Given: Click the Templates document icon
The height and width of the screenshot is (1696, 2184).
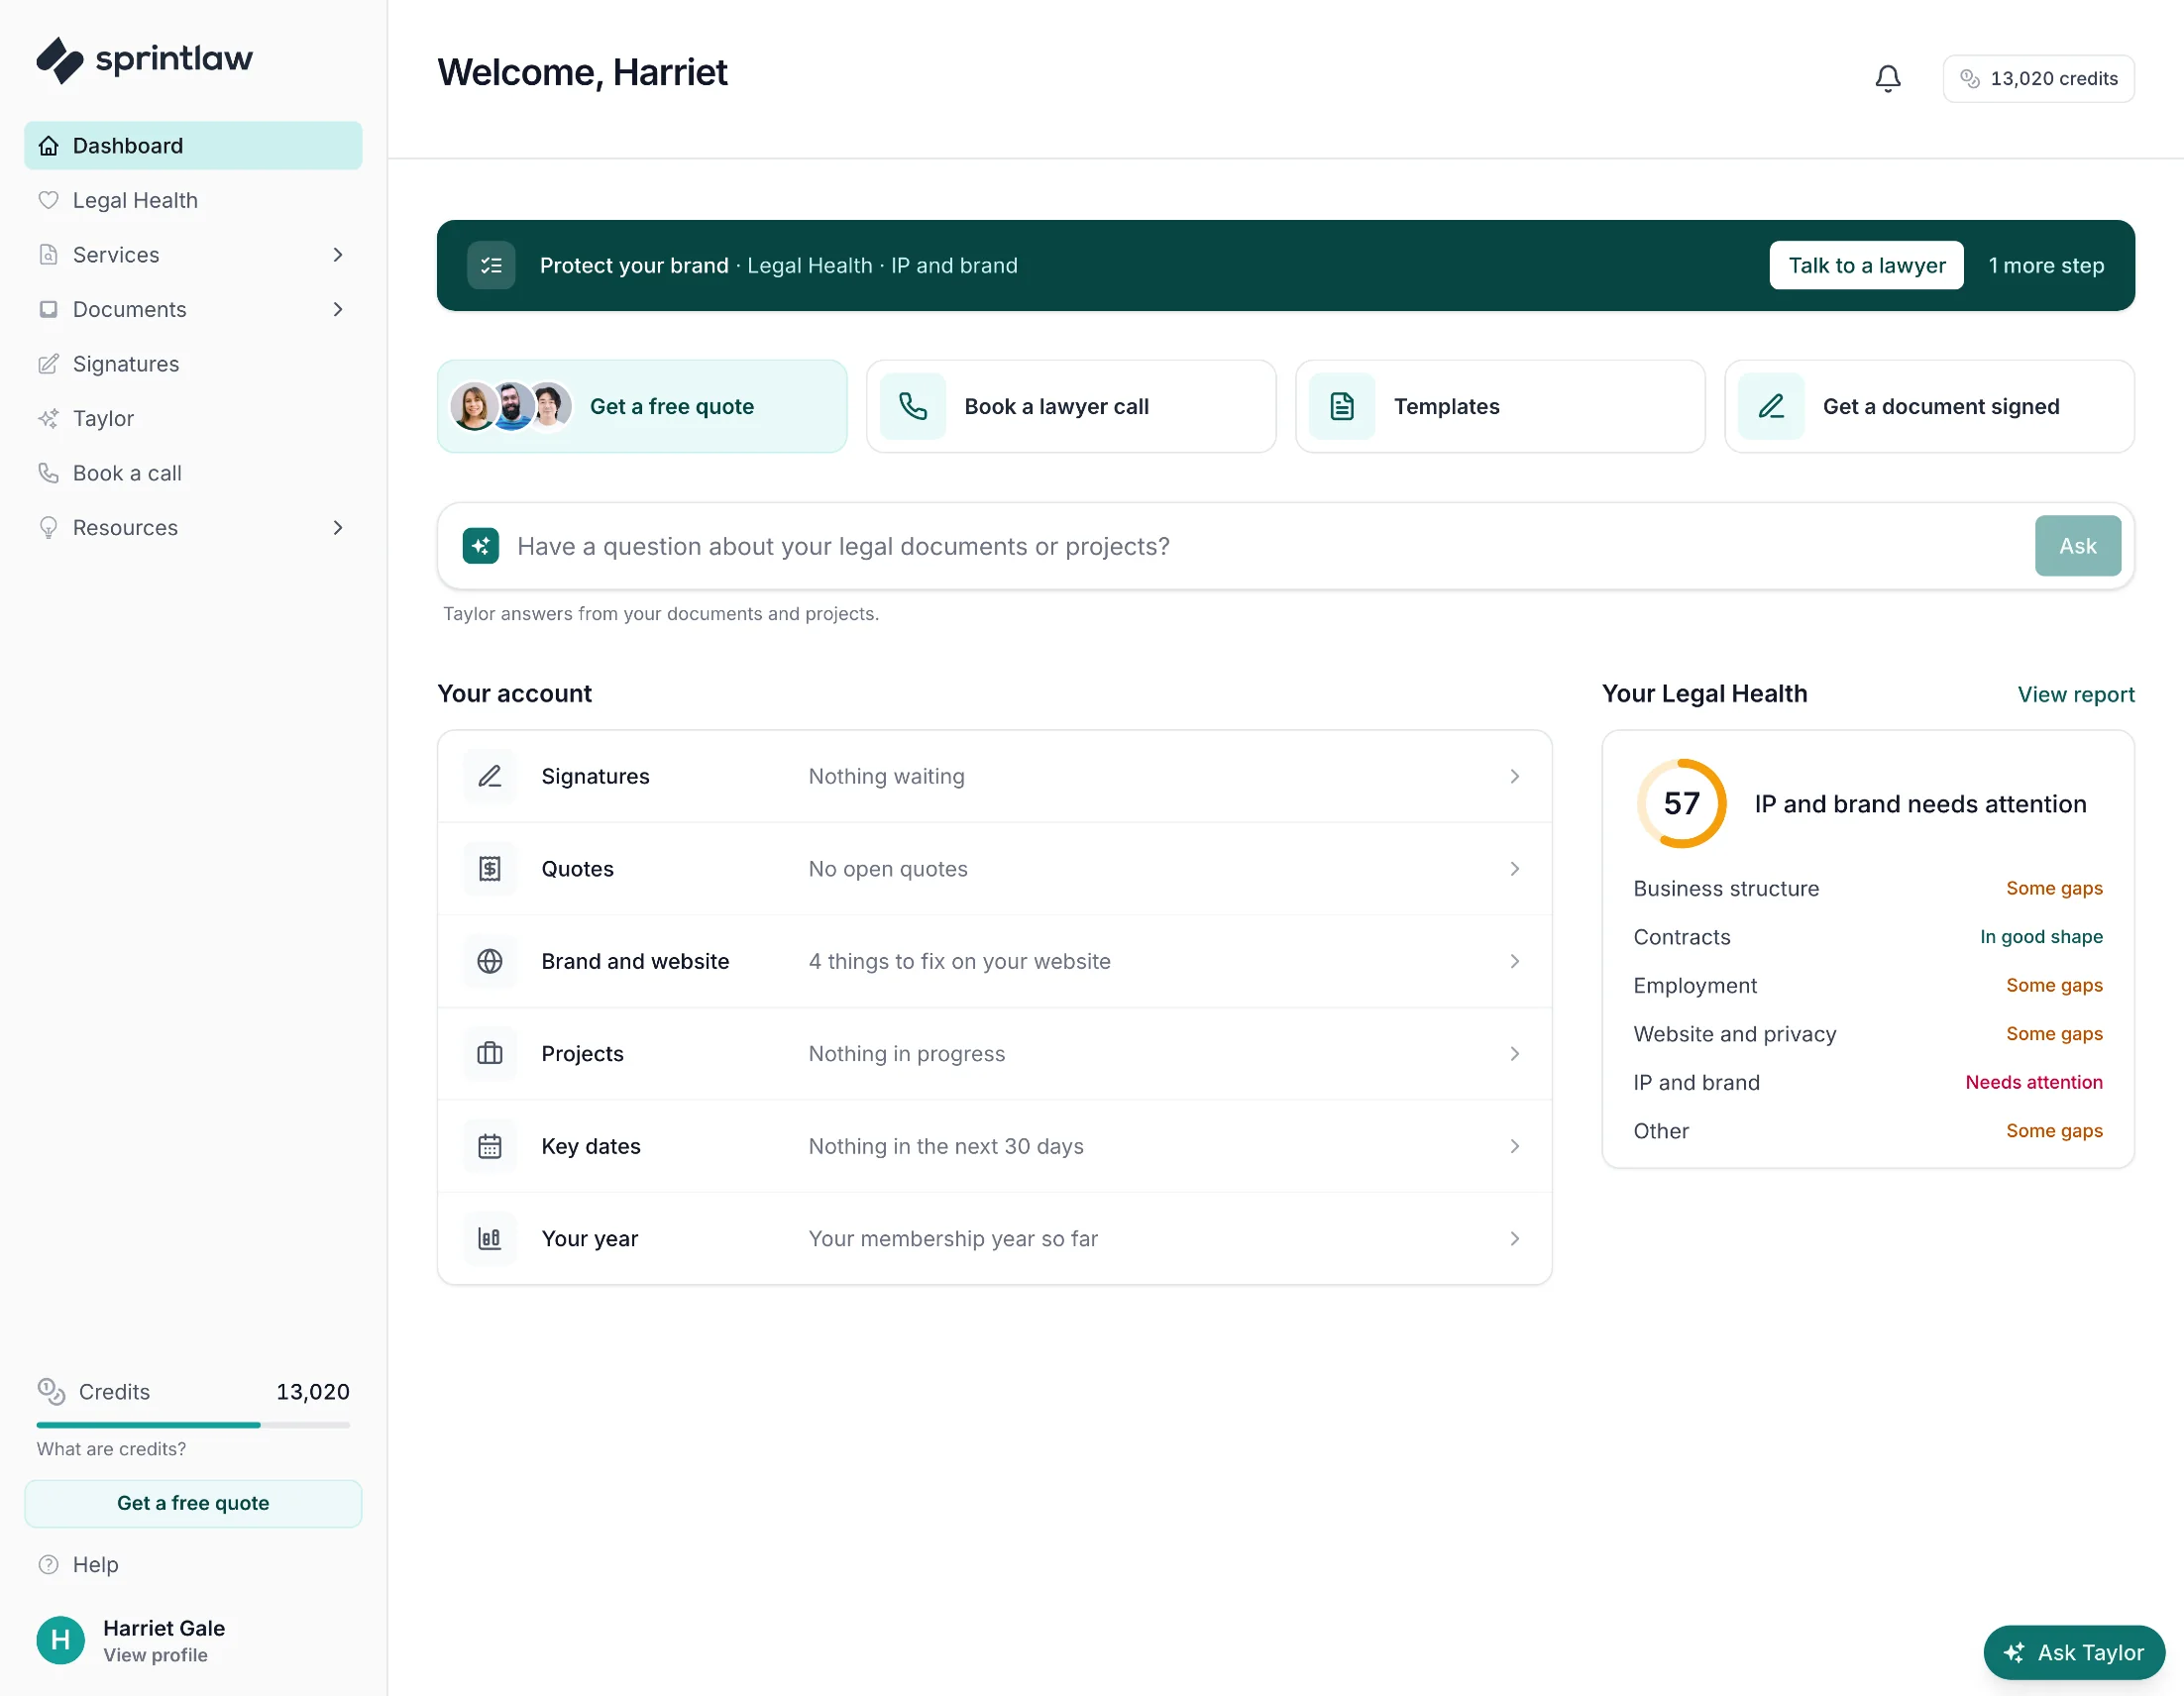Looking at the screenshot, I should 1341,406.
